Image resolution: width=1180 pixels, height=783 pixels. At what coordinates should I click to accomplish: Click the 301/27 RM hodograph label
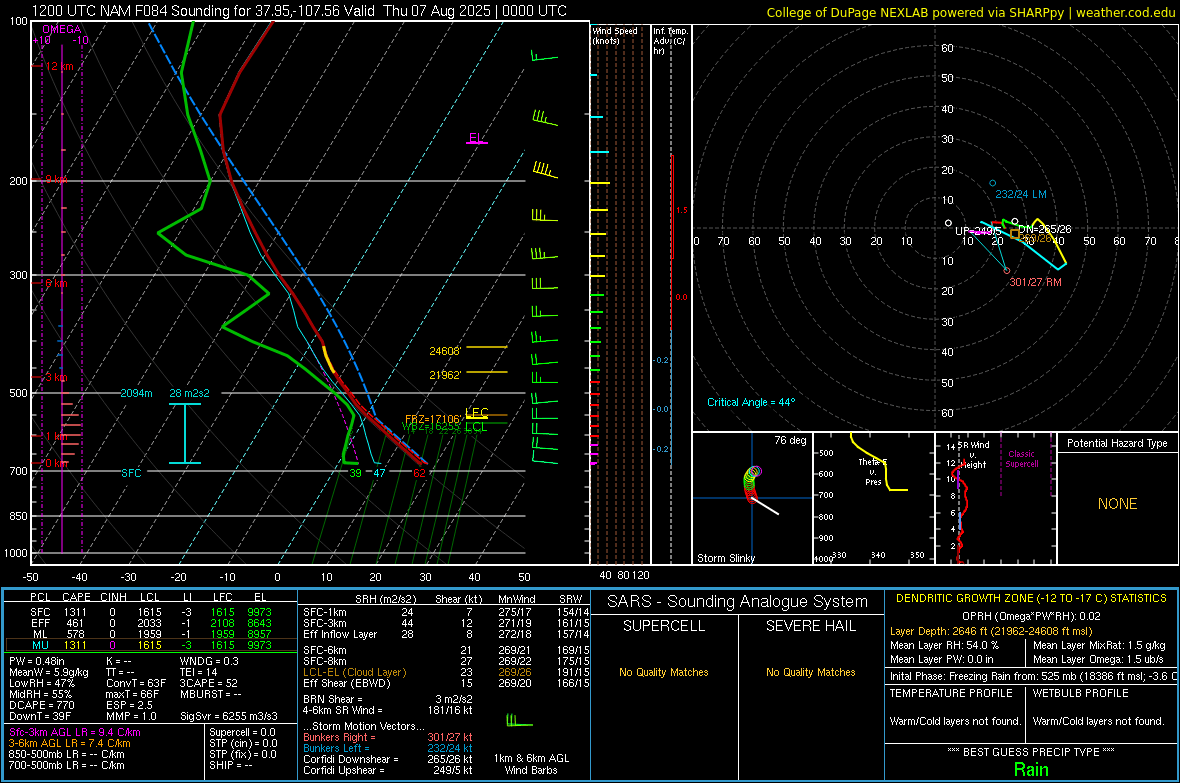[x=1036, y=282]
